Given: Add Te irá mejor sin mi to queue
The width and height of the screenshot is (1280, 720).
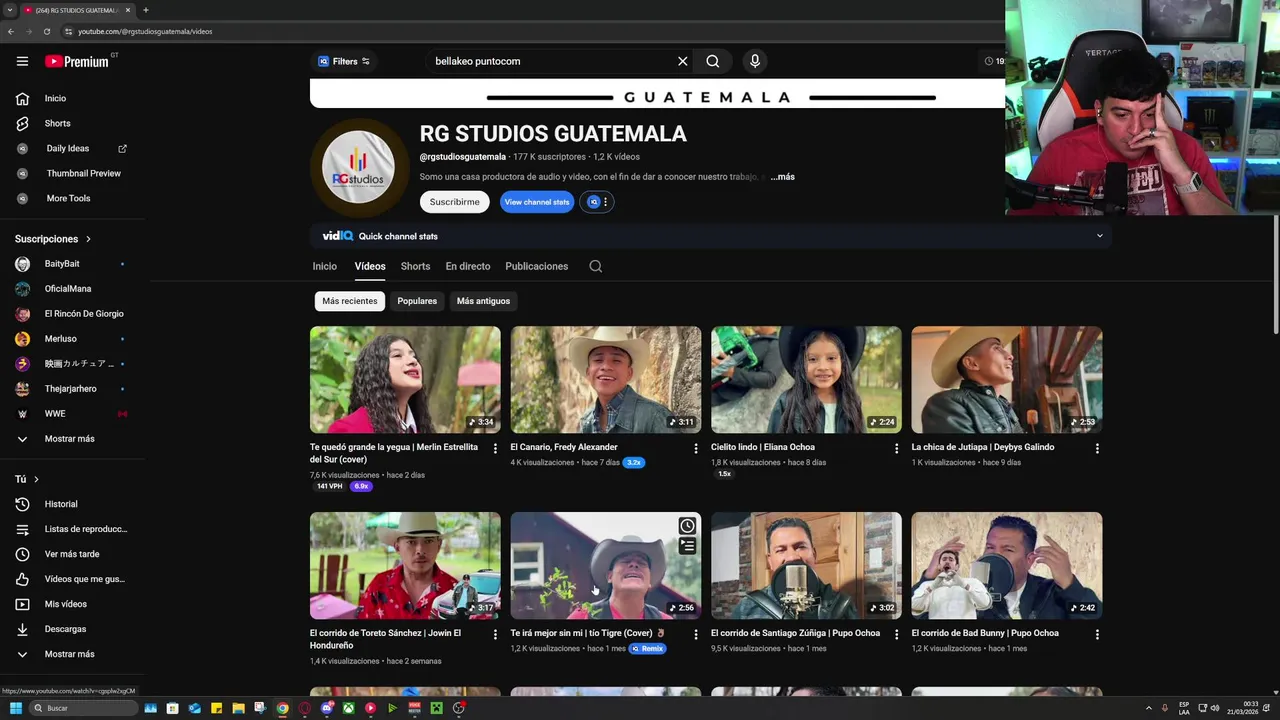Looking at the screenshot, I should click(687, 546).
